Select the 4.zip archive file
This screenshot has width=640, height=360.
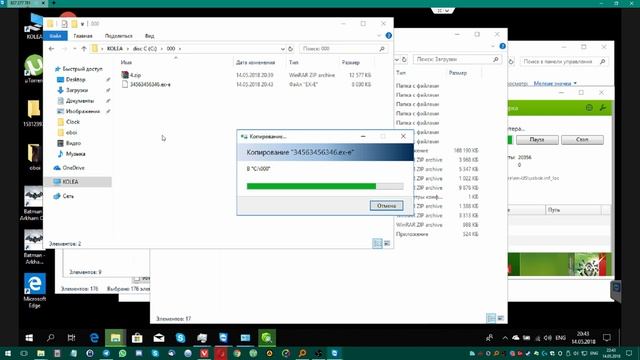coord(131,75)
